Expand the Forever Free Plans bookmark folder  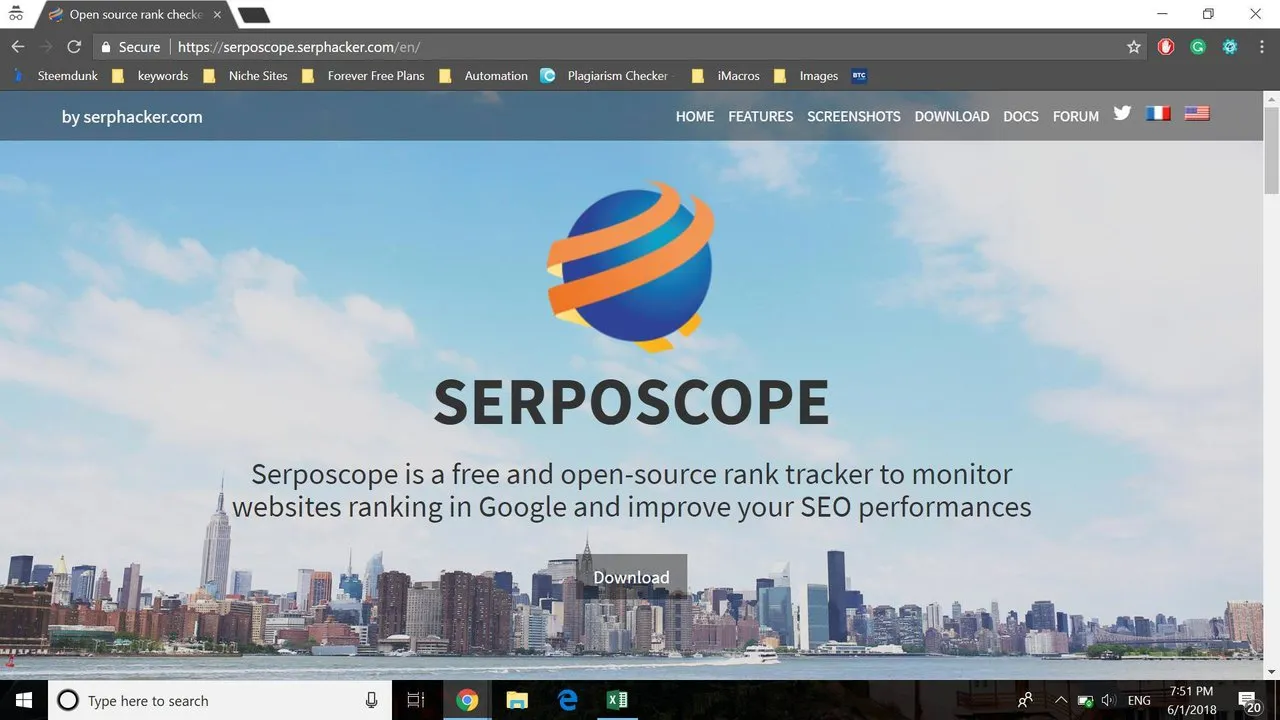pos(363,76)
